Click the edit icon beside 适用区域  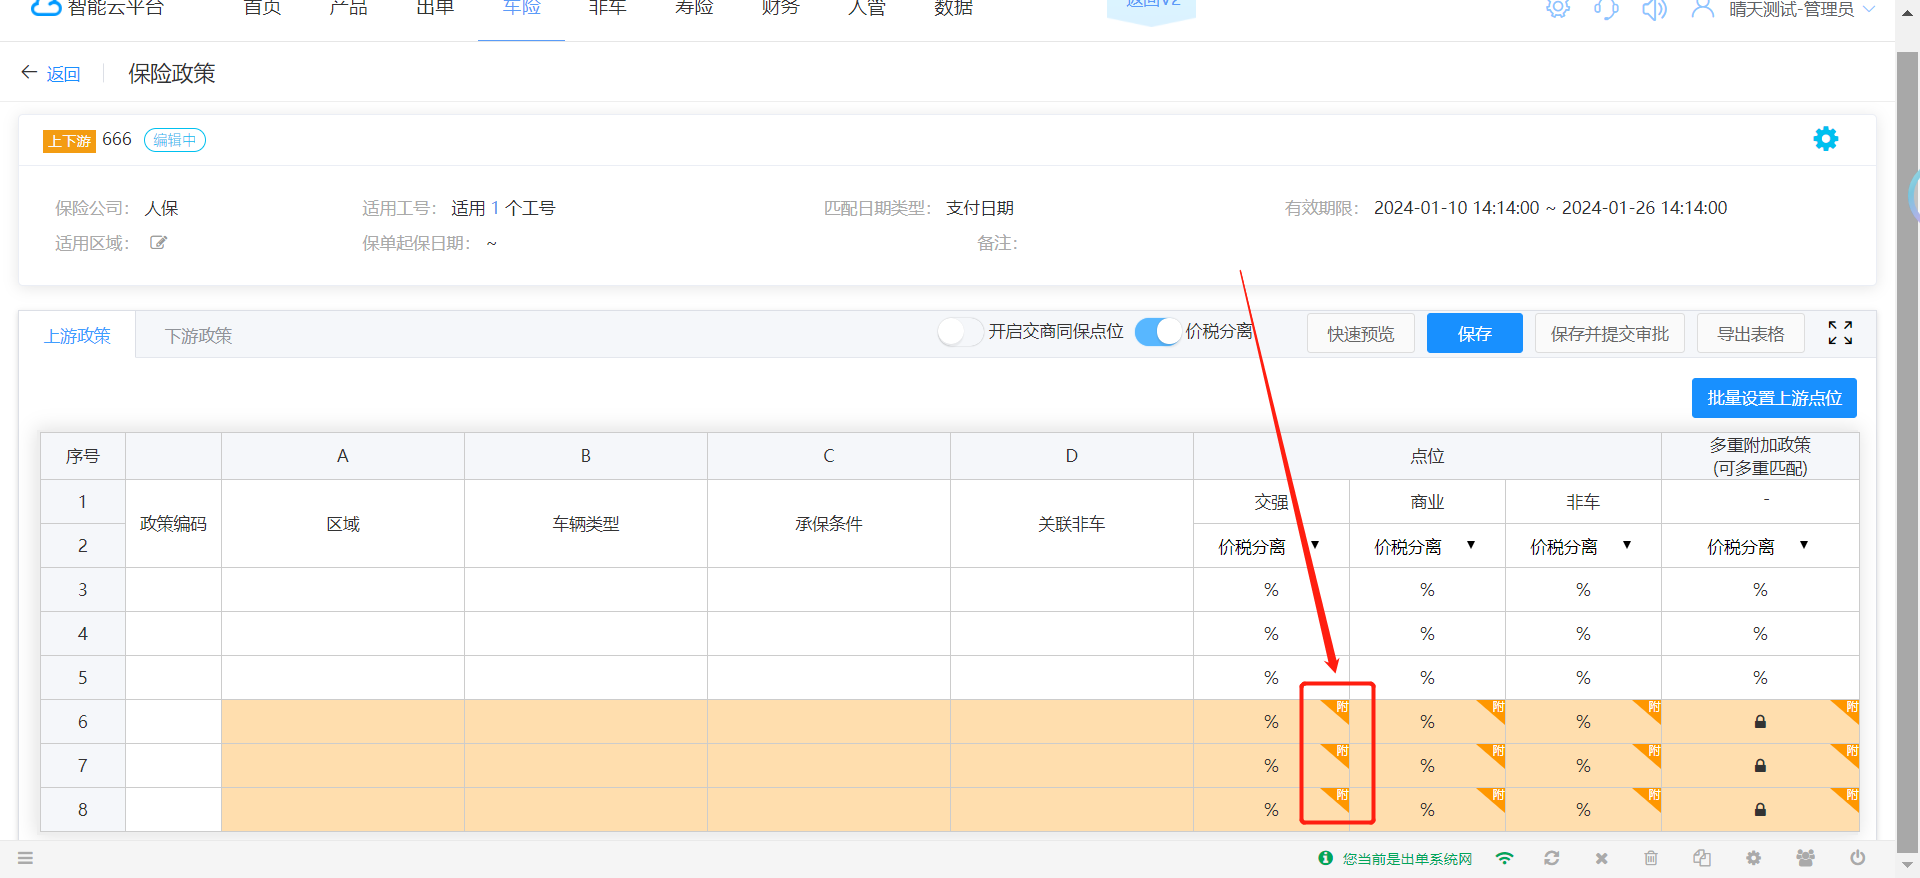click(158, 242)
